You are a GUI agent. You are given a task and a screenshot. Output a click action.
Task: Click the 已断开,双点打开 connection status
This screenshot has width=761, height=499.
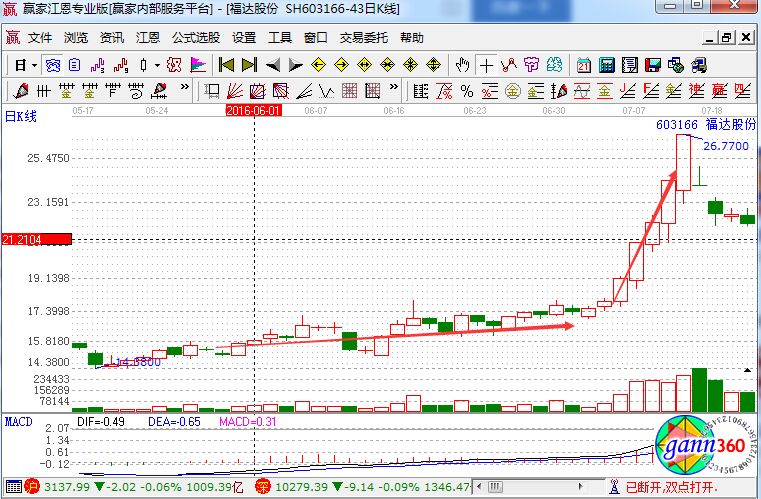666,487
